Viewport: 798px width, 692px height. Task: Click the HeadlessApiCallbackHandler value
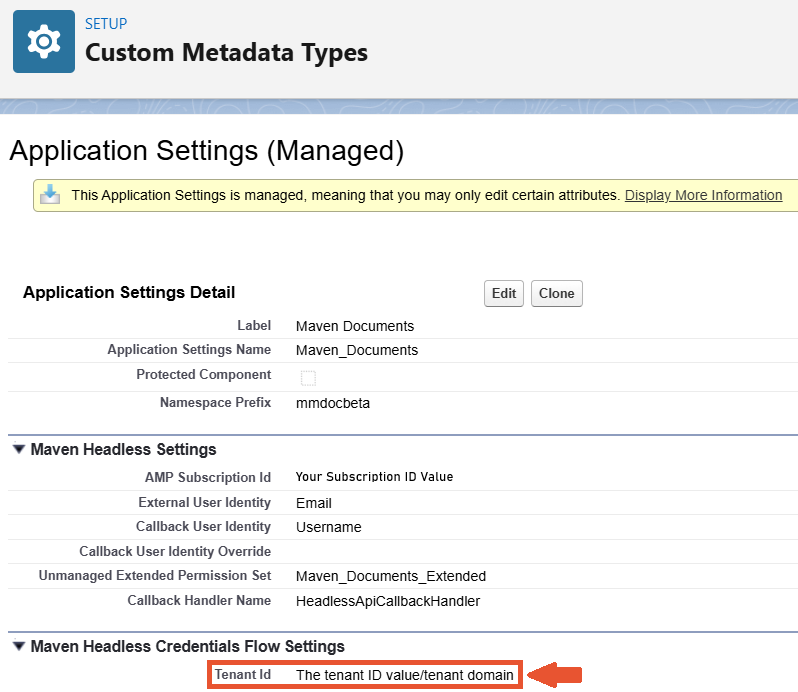(387, 601)
